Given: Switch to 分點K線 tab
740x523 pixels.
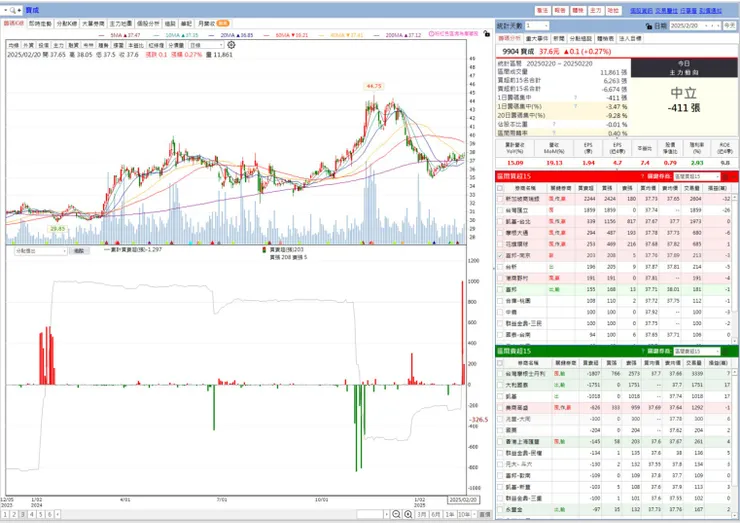Looking at the screenshot, I should click(x=67, y=24).
